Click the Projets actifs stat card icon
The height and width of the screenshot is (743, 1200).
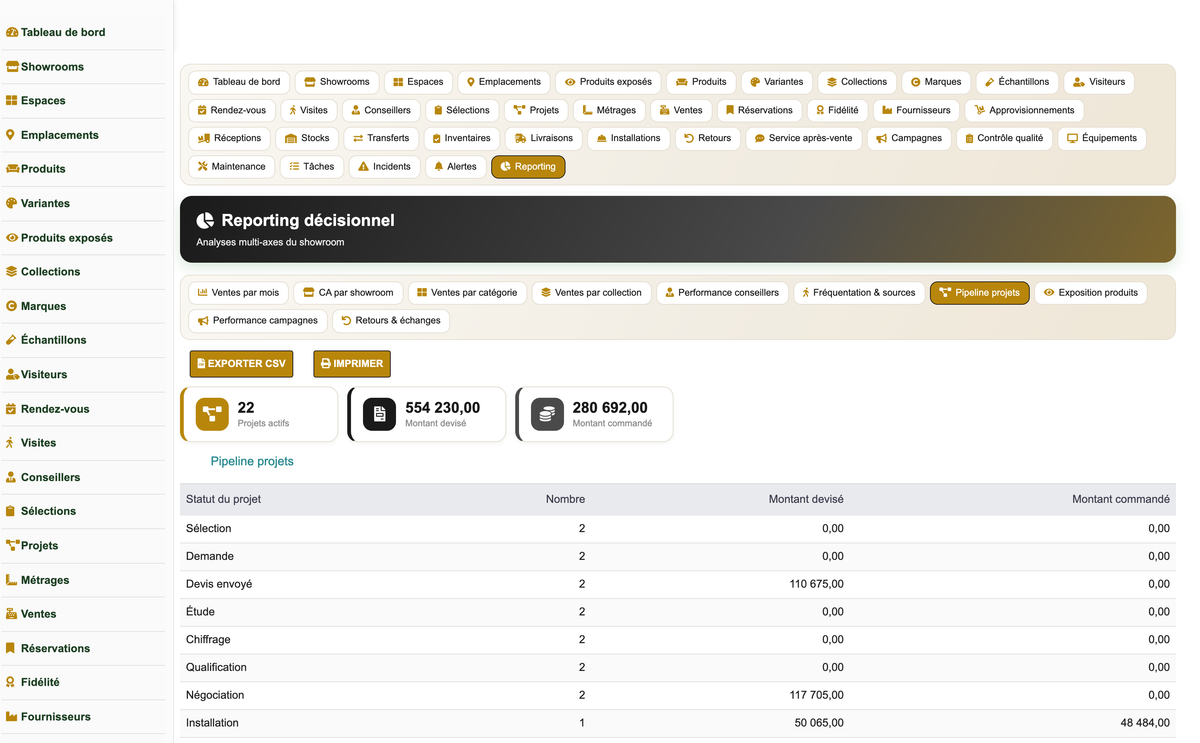coord(212,414)
